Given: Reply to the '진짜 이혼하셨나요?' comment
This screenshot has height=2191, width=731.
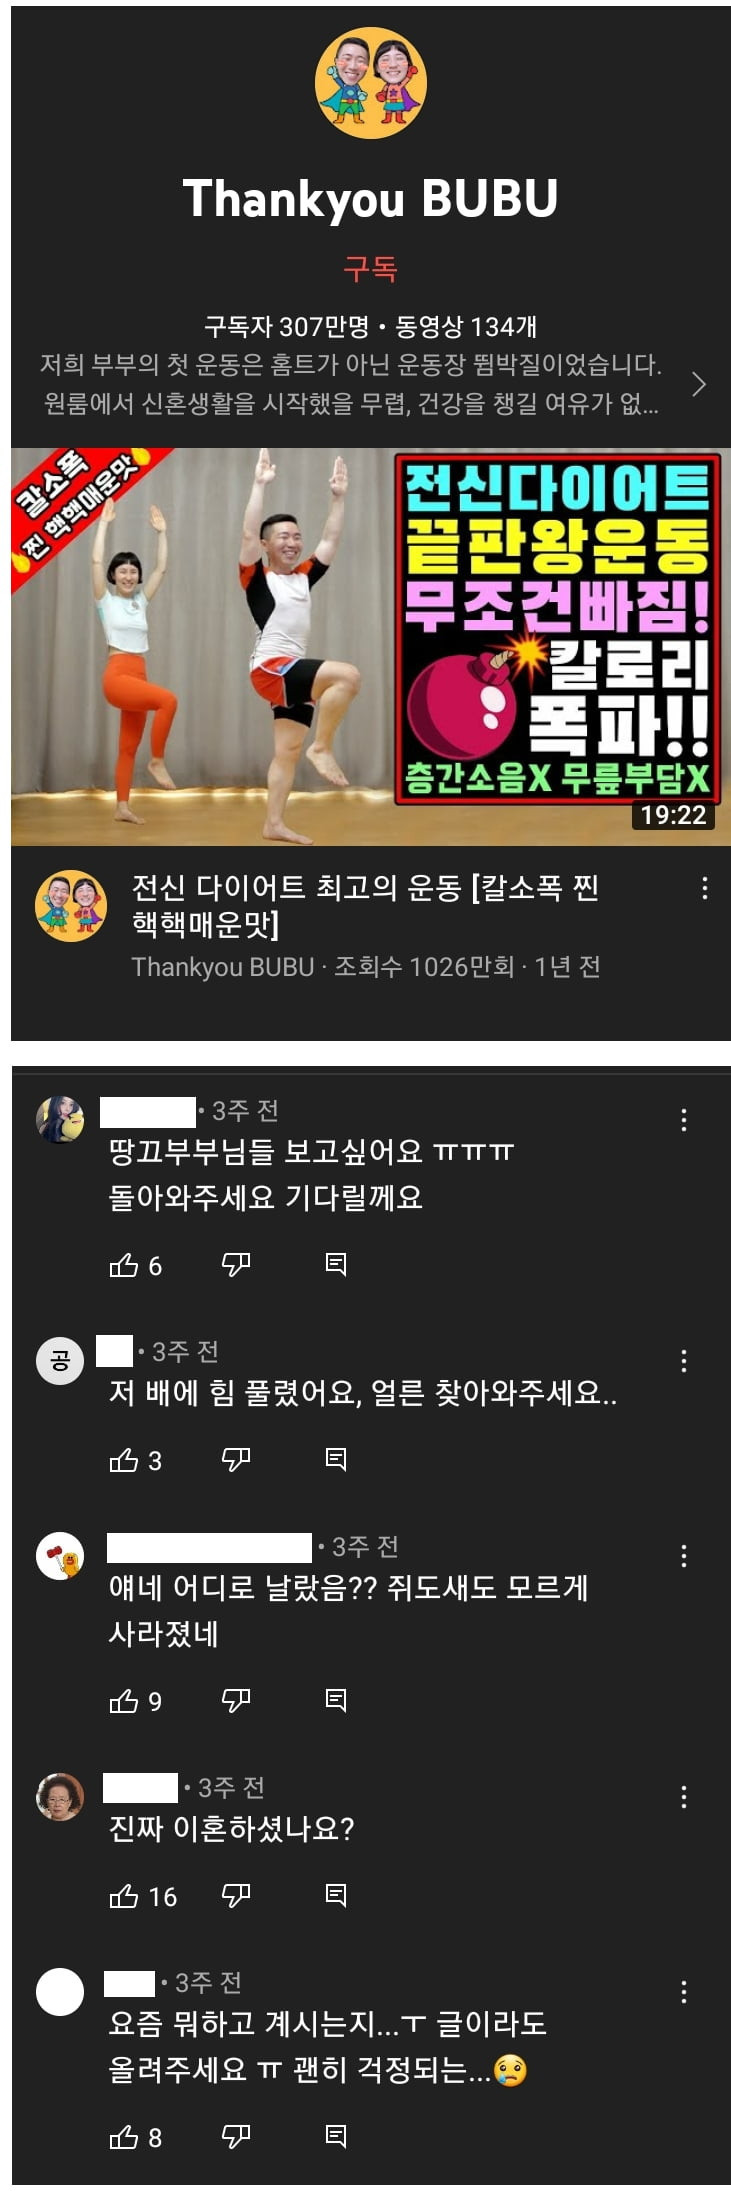Looking at the screenshot, I should tap(336, 1895).
